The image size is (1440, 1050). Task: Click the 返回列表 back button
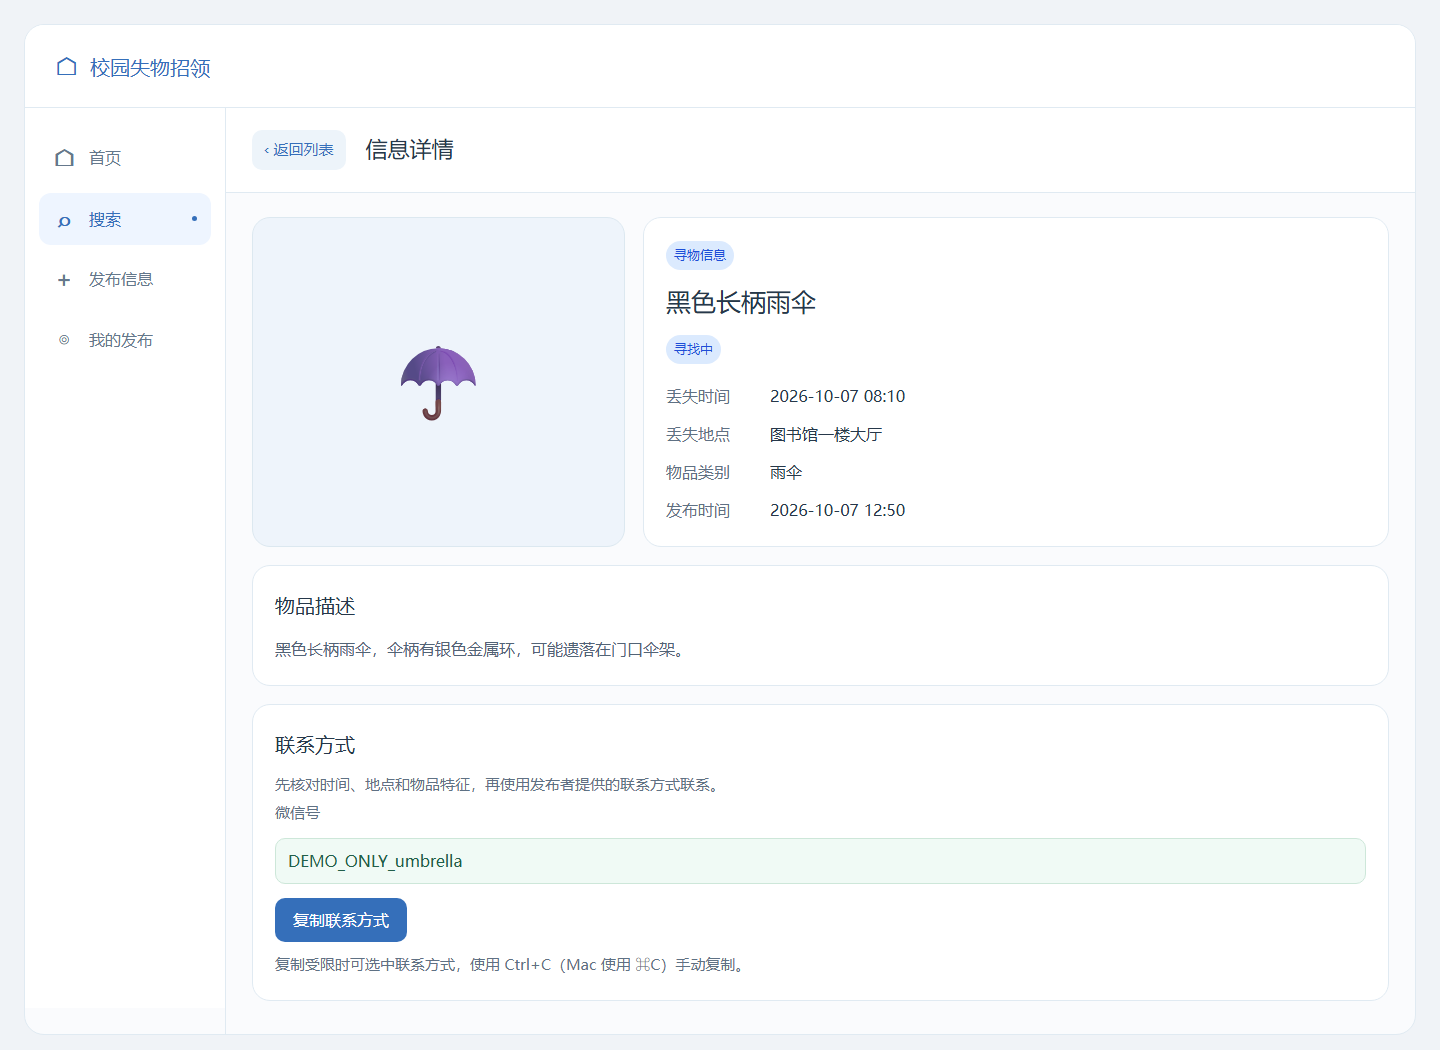point(299,150)
